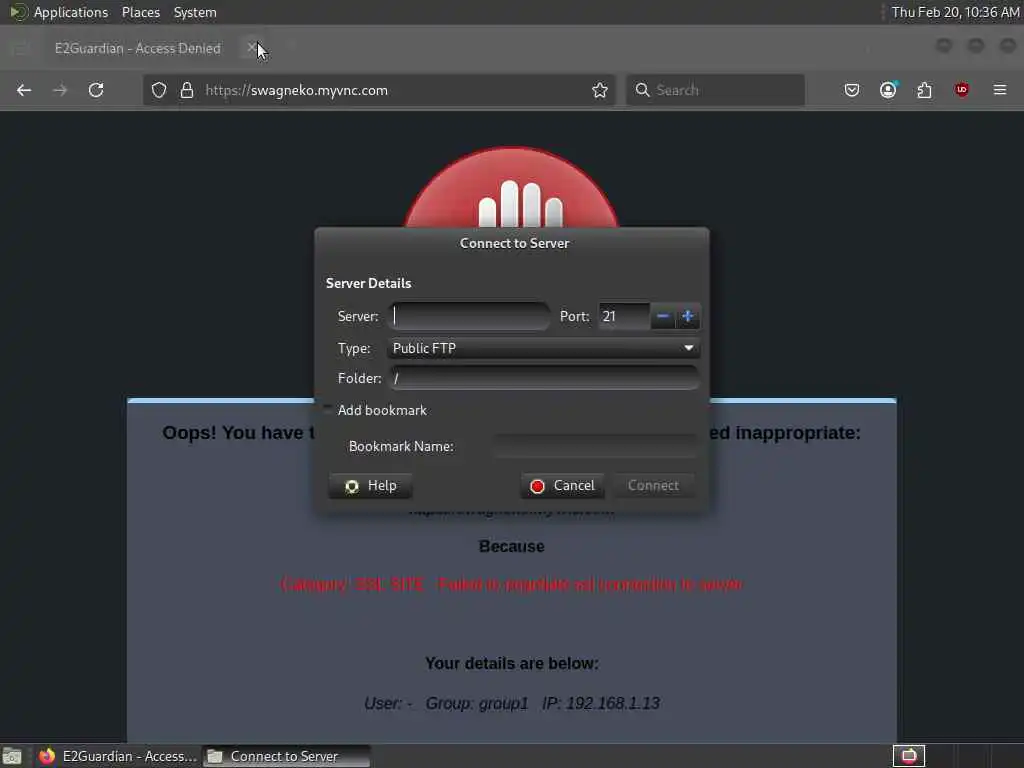Click the 'IP: 192.168.1.13' text

point(601,703)
